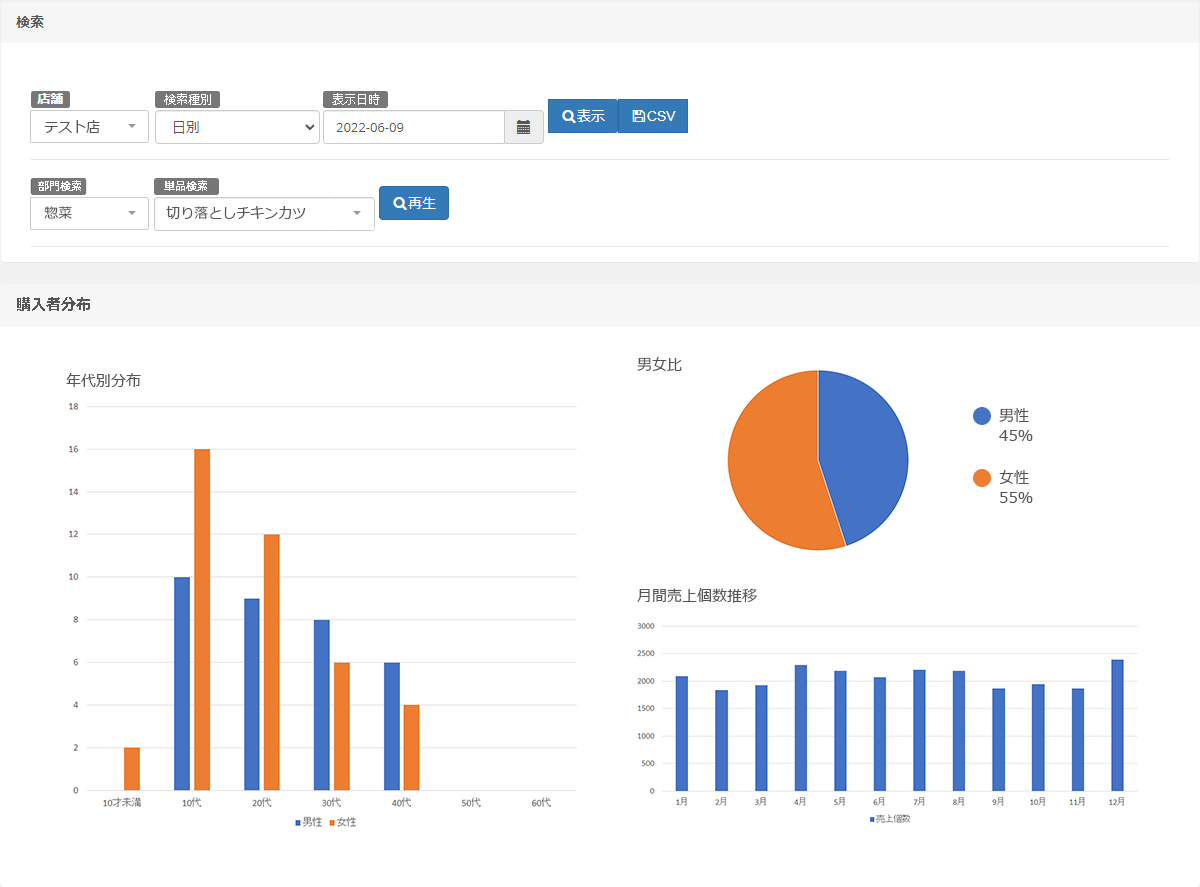
Task: Click the 売上個数 legend marker
Action: click(x=873, y=819)
